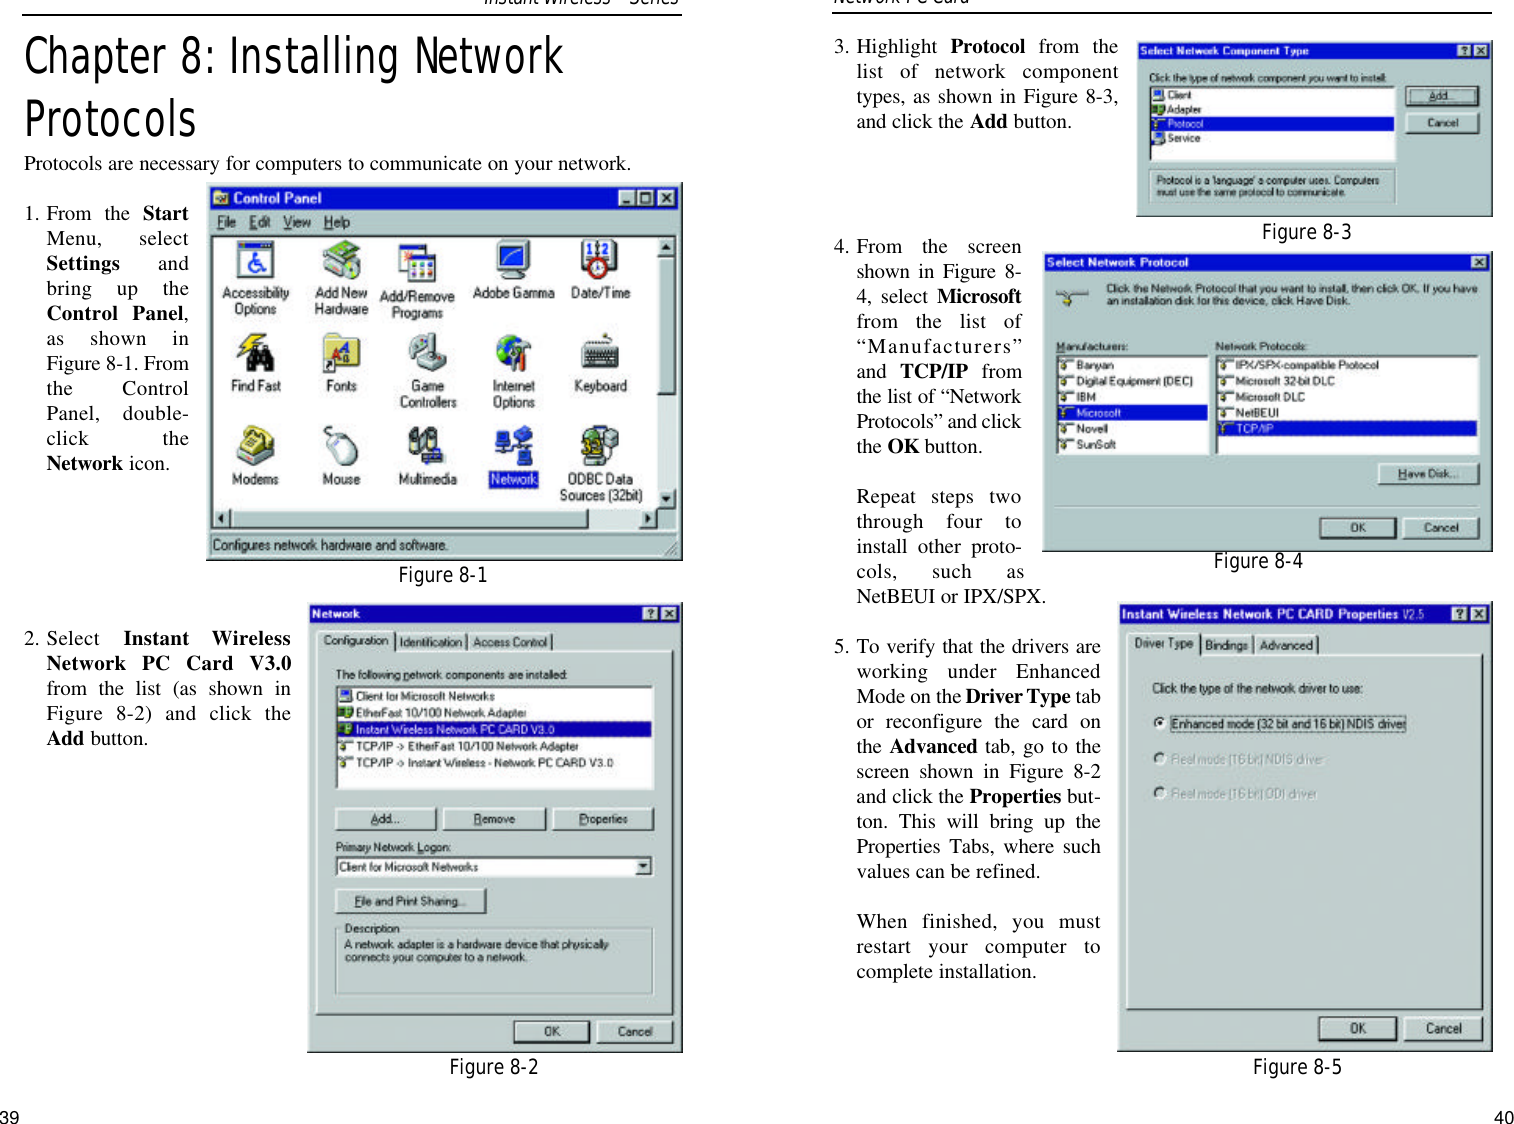Select SunSoft in the Manufacturers list
The image size is (1514, 1124).
point(1132,444)
